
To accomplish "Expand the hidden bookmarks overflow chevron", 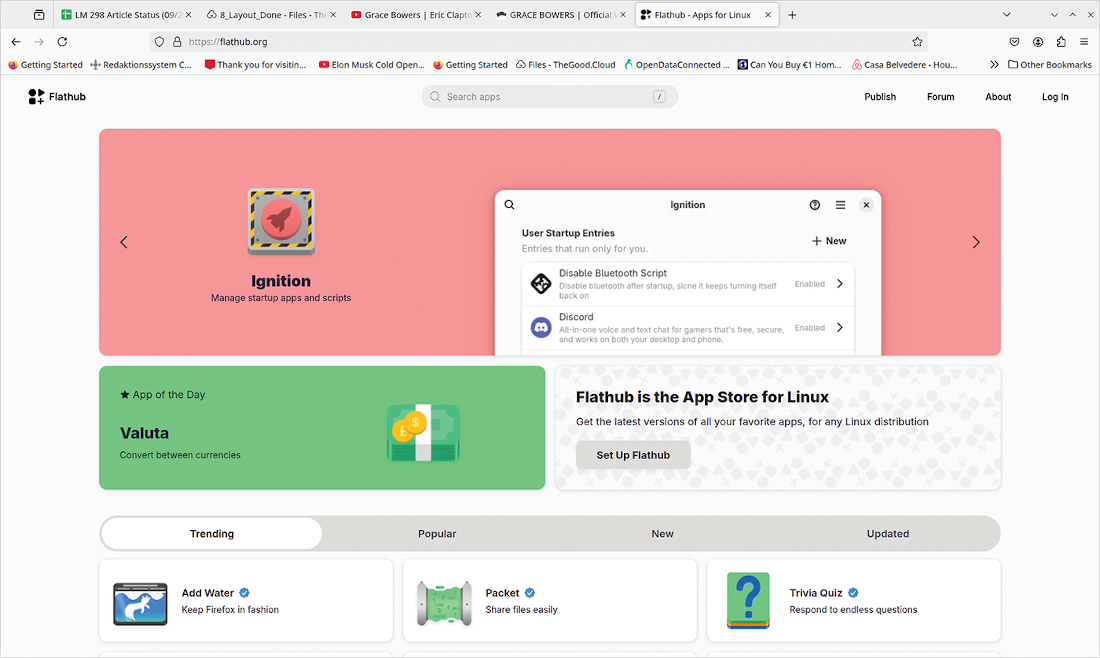I will pos(994,65).
